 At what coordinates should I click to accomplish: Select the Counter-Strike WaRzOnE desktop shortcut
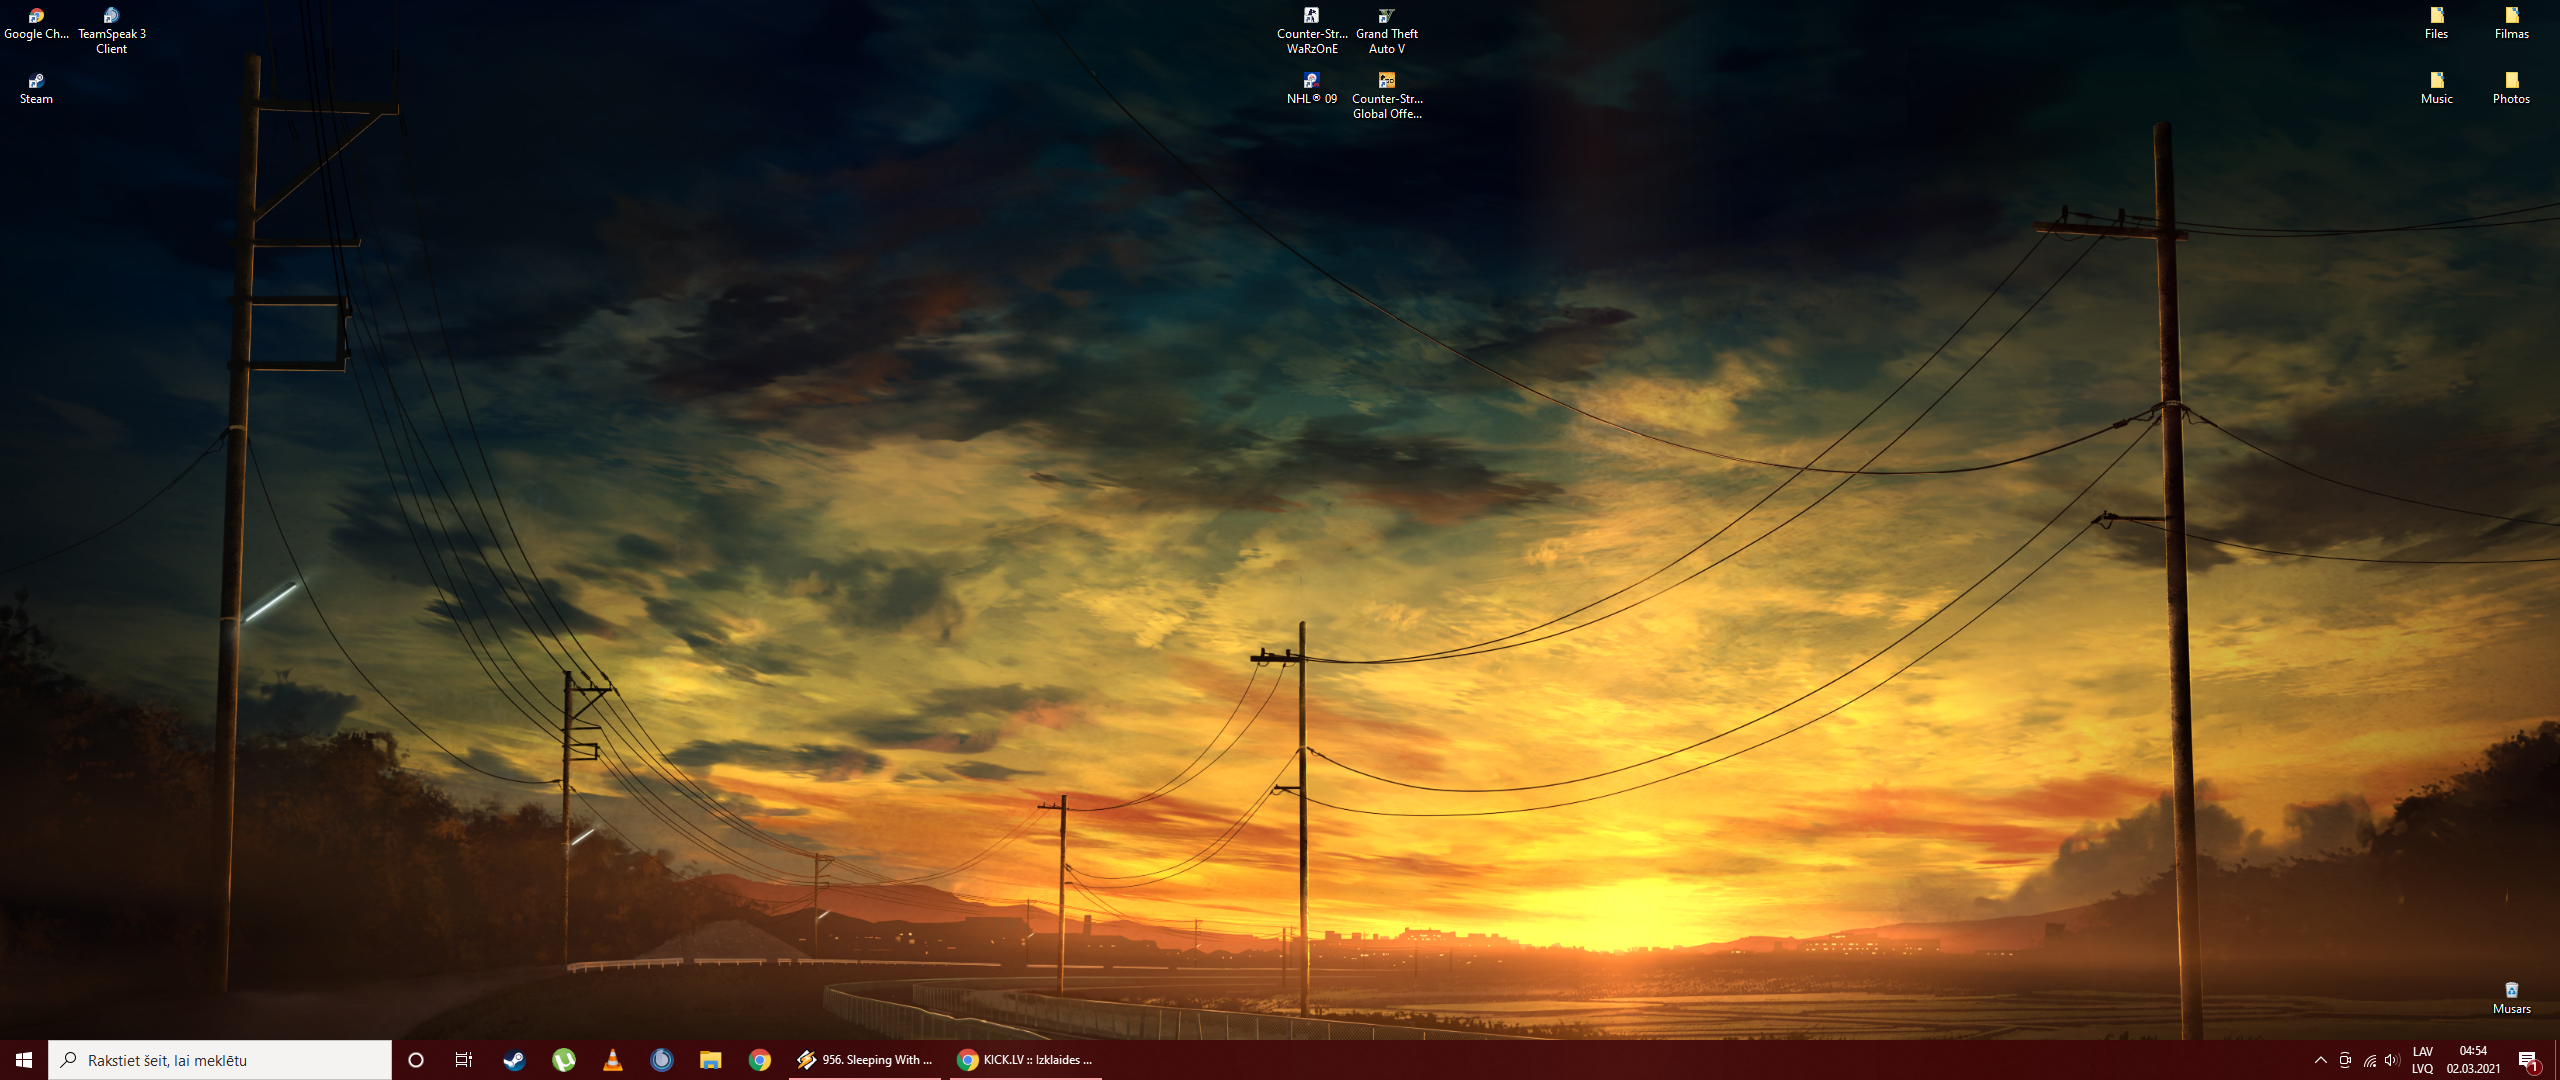coord(1312,31)
